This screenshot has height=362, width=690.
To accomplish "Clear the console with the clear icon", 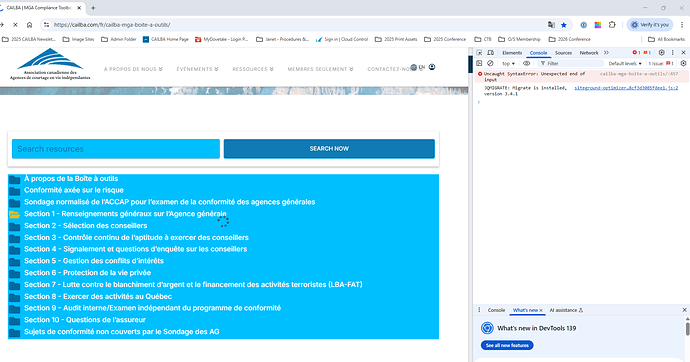I will [x=490, y=63].
